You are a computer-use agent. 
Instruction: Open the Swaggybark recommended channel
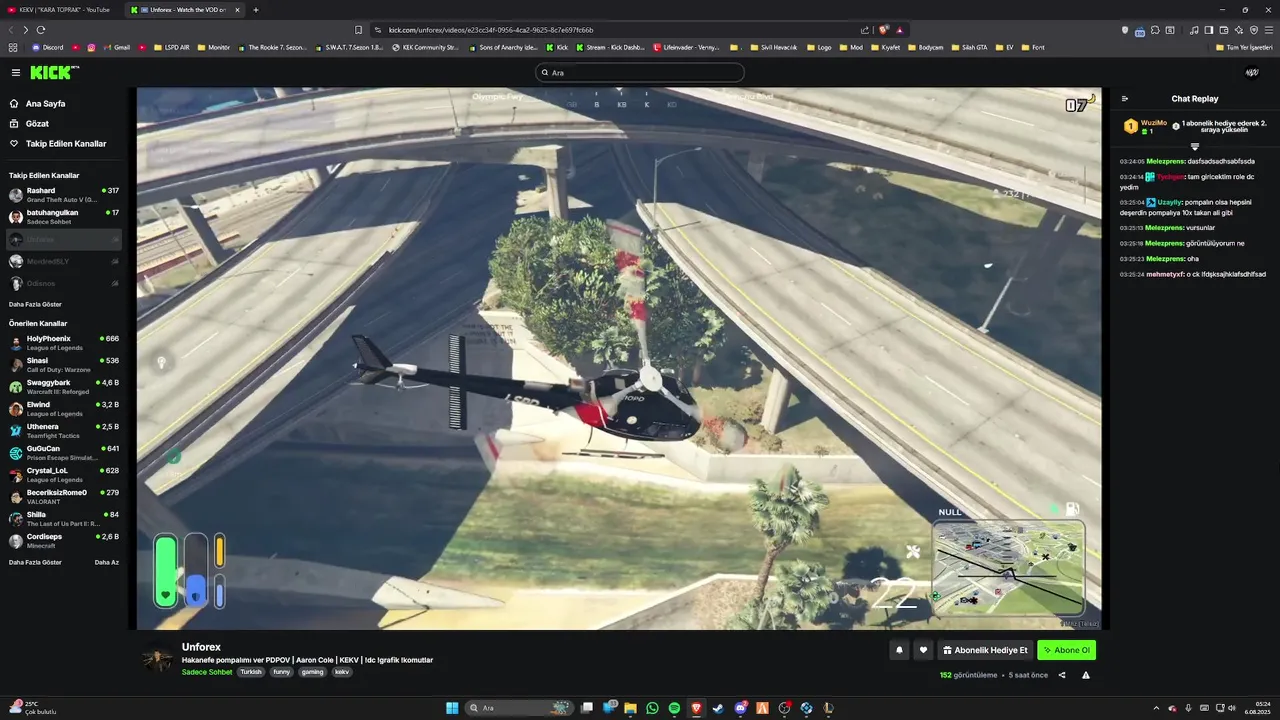click(64, 386)
